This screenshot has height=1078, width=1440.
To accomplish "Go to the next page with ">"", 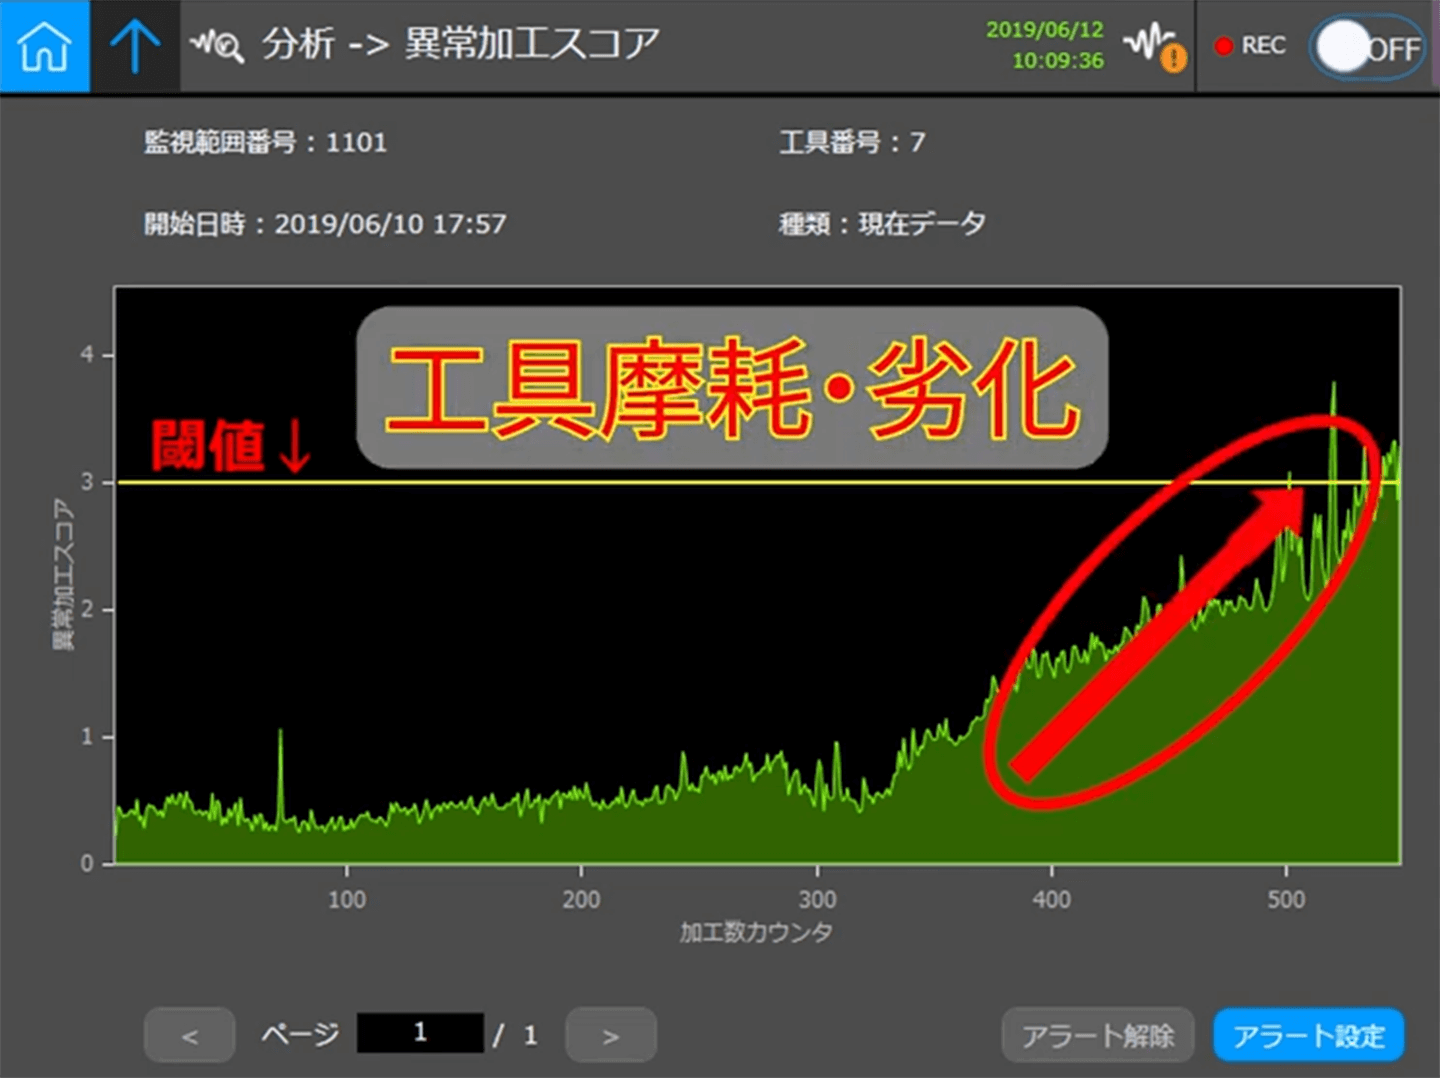I will click(611, 1036).
